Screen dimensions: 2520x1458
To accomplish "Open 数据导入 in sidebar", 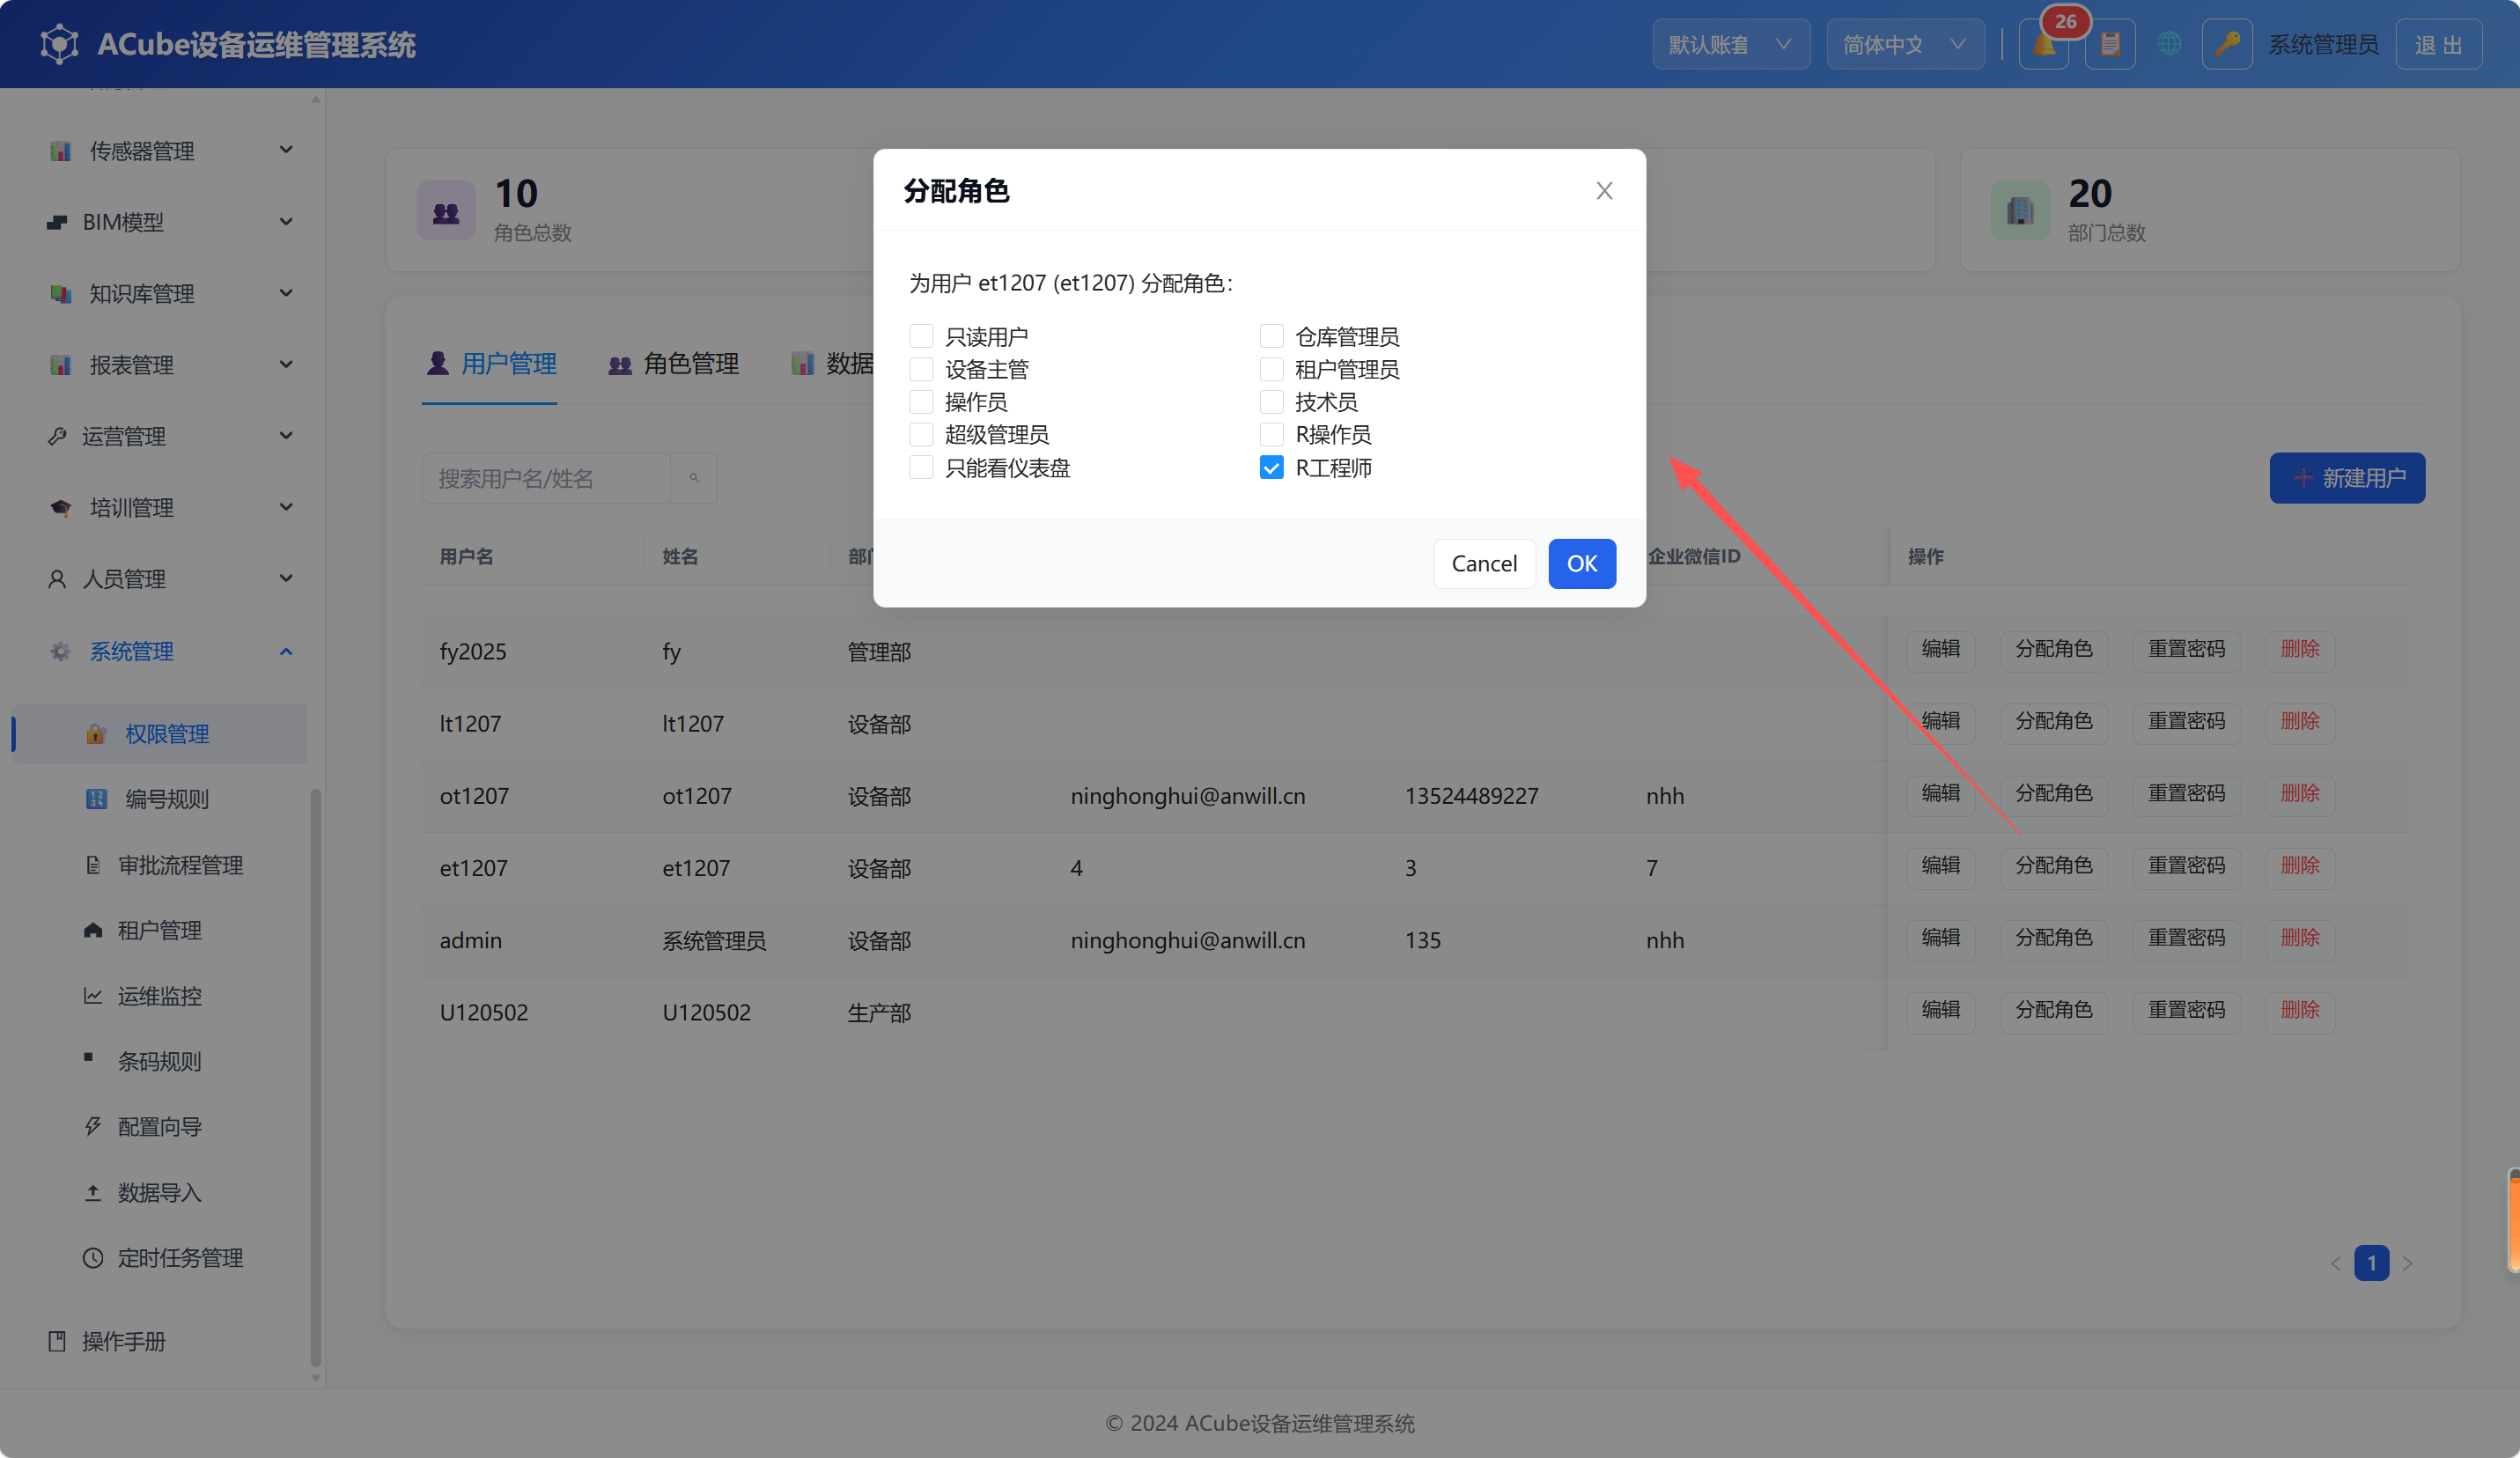I will pos(160,1193).
